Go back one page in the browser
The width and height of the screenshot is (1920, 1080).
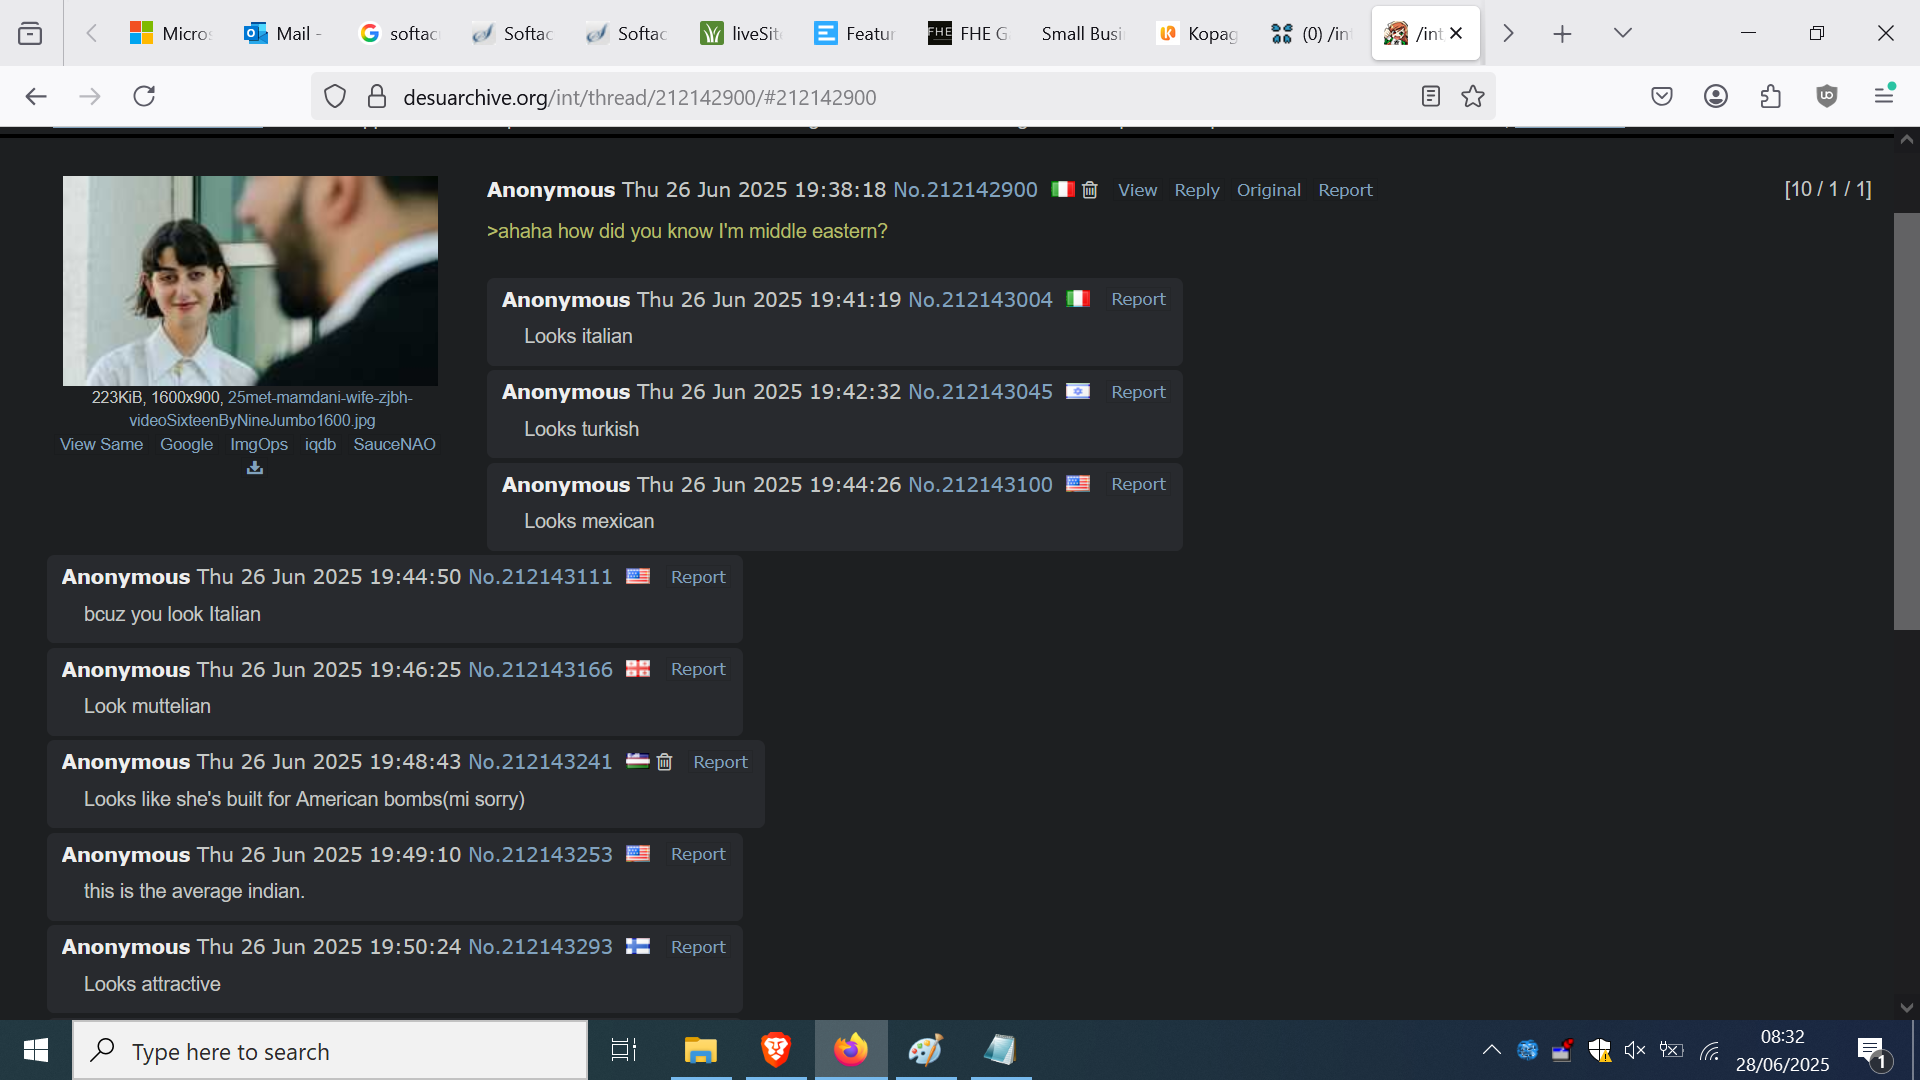[x=36, y=96]
